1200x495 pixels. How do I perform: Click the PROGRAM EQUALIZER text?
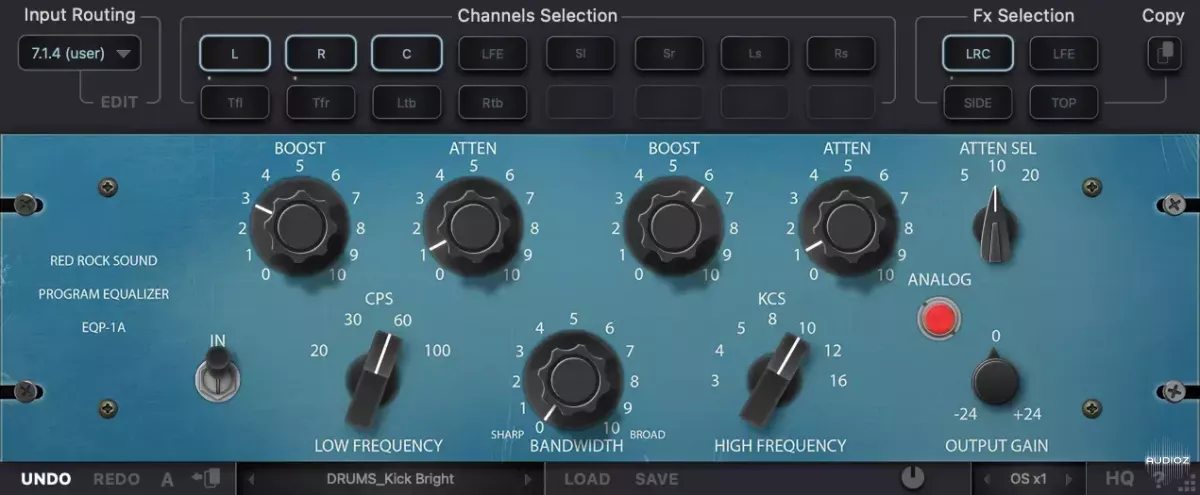pyautogui.click(x=104, y=294)
